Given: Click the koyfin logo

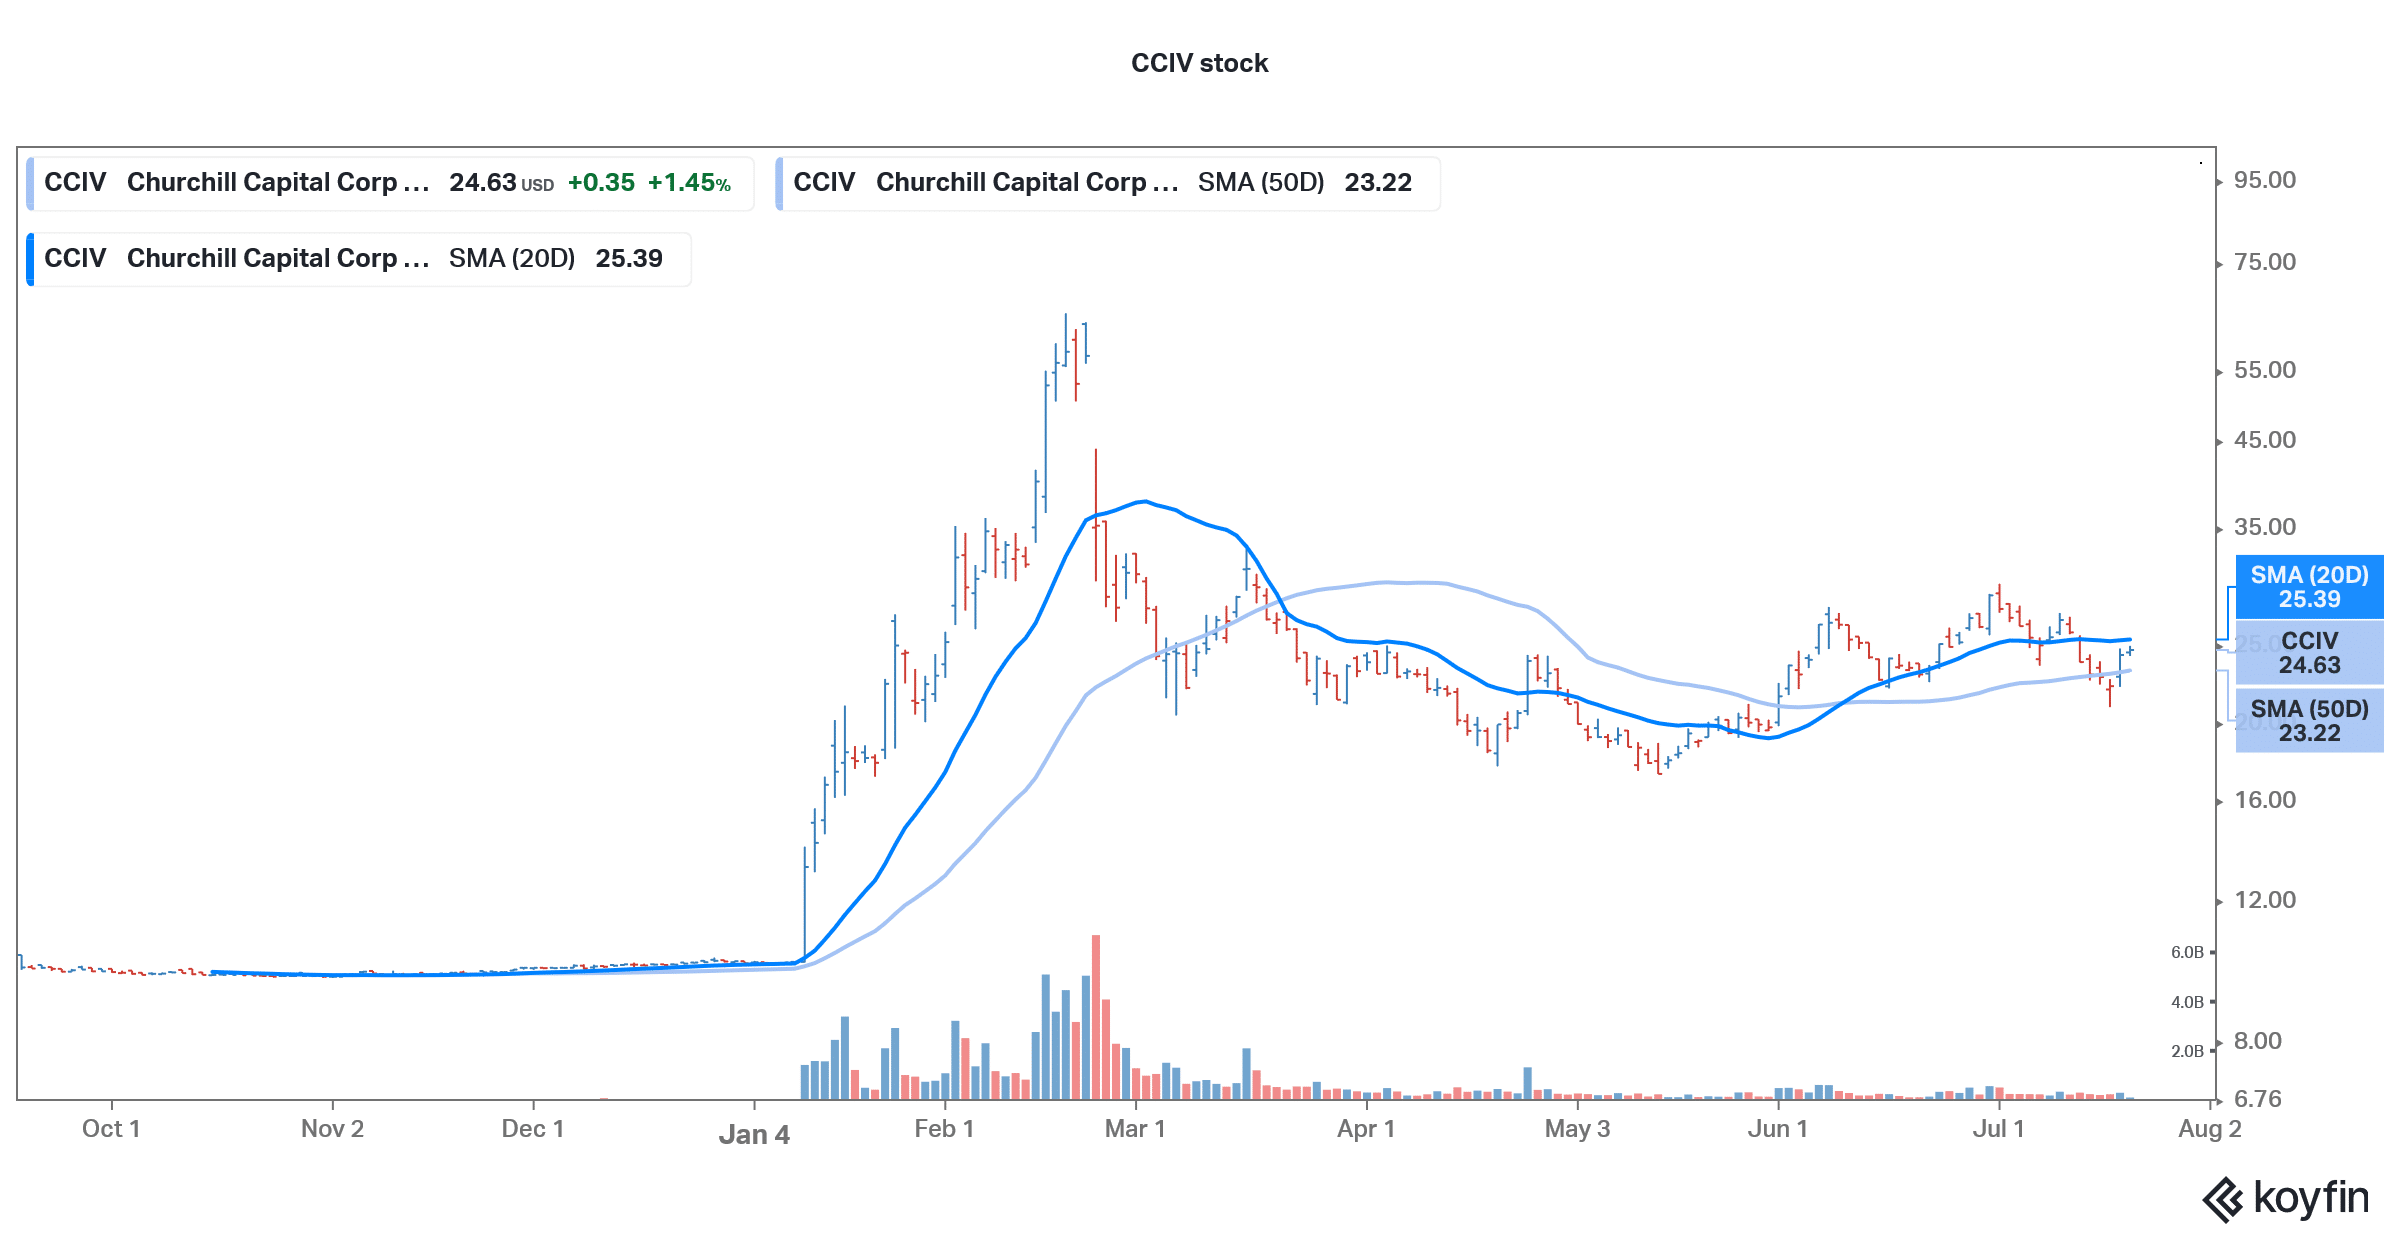Looking at the screenshot, I should (x=2285, y=1199).
